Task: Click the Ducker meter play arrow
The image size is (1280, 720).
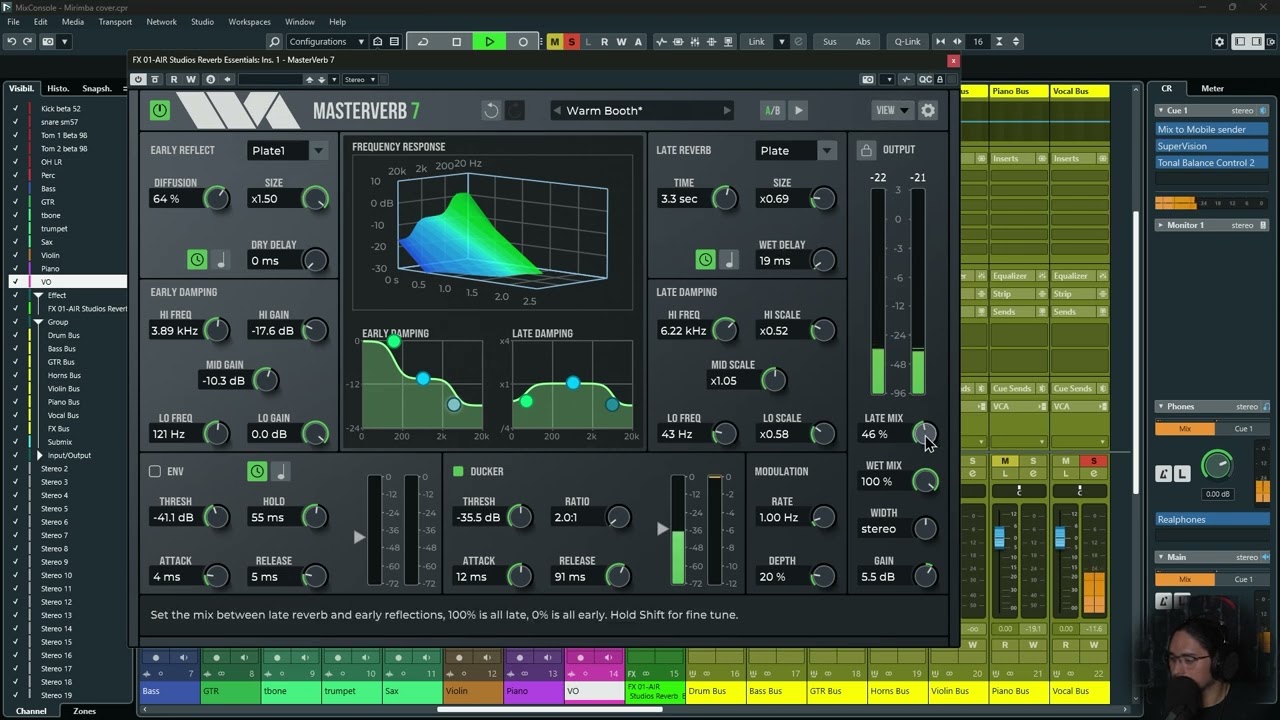Action: tap(662, 529)
